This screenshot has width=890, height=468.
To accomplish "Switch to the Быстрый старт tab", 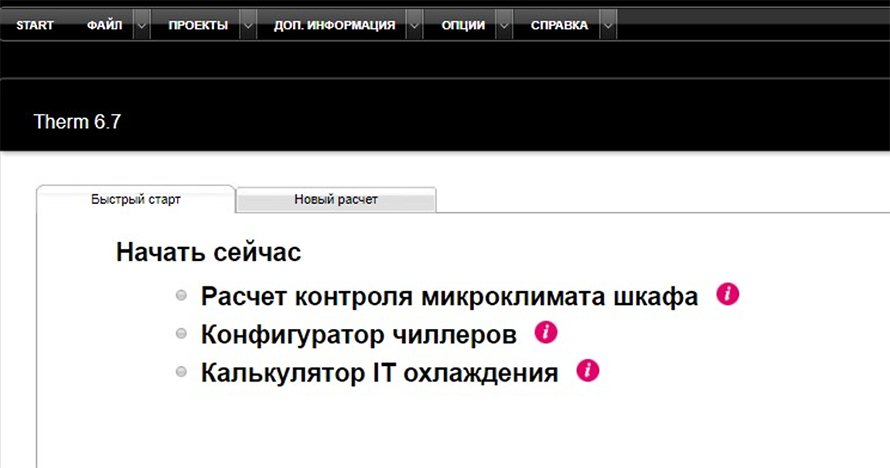I will tap(135, 200).
